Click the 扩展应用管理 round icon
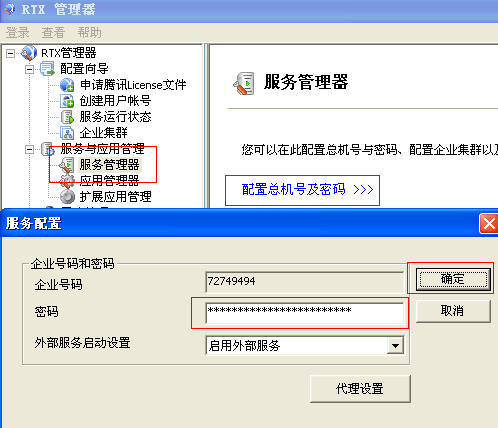The image size is (498, 428). (67, 197)
